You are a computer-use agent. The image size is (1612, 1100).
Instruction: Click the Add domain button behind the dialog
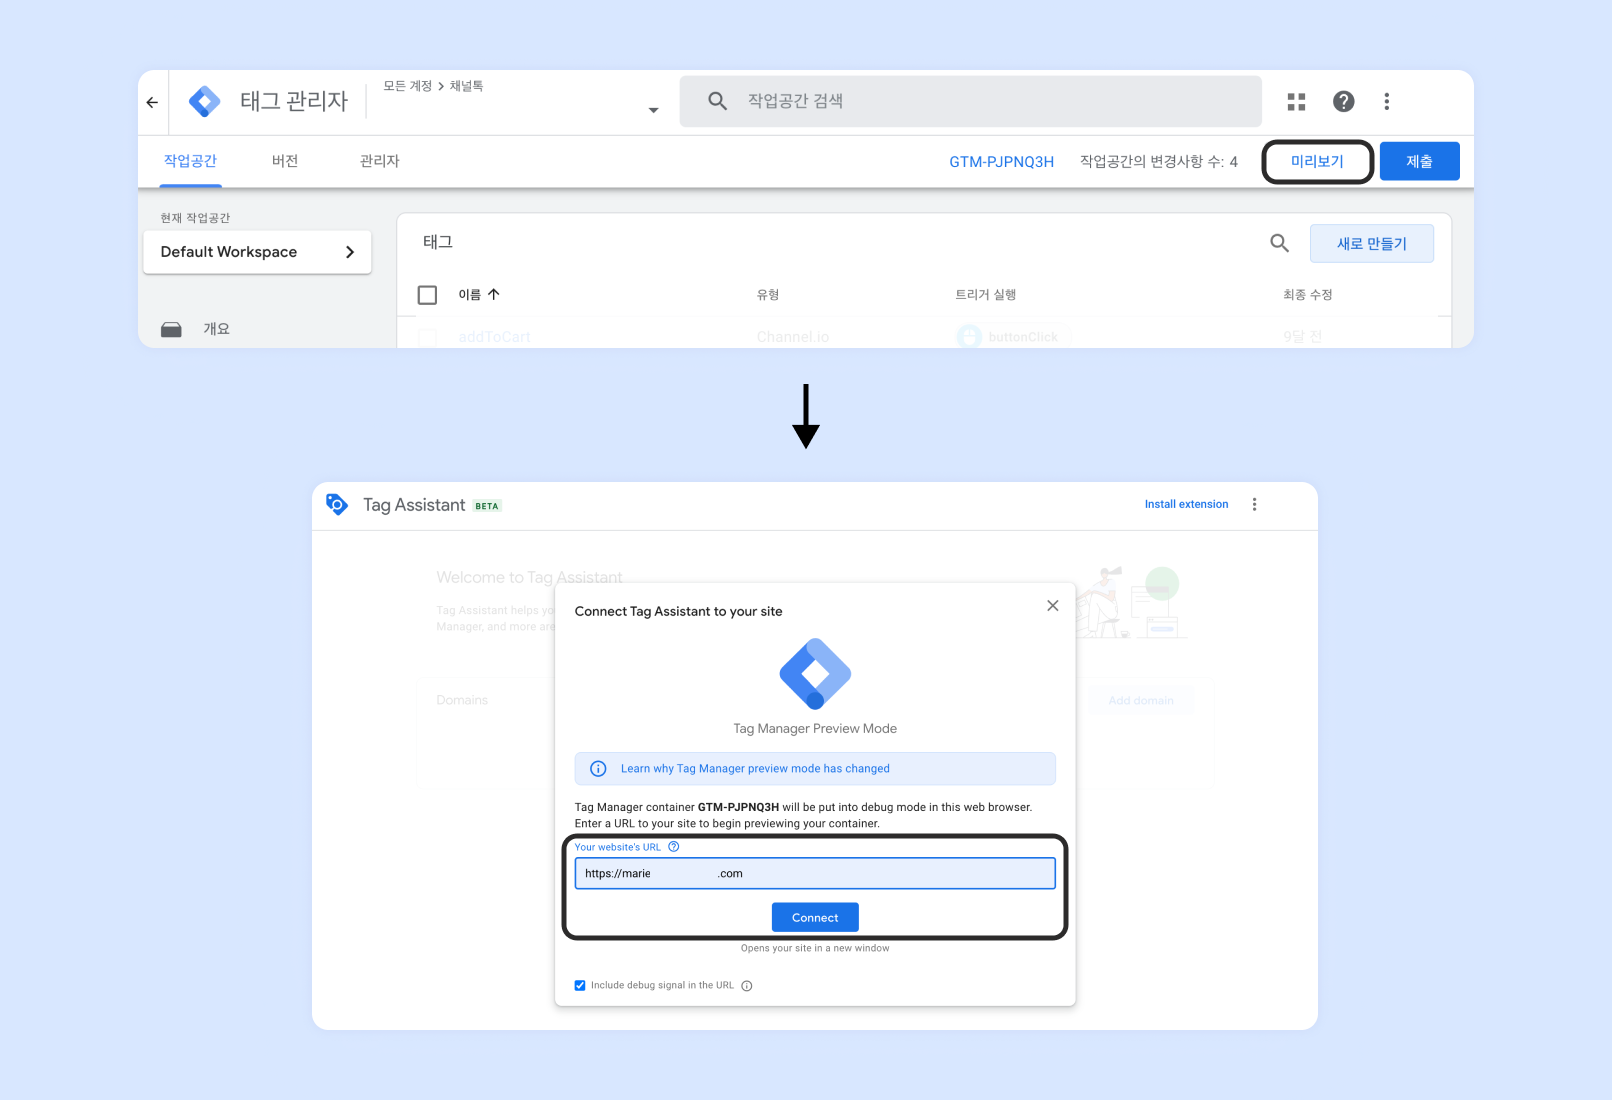coord(1141,701)
